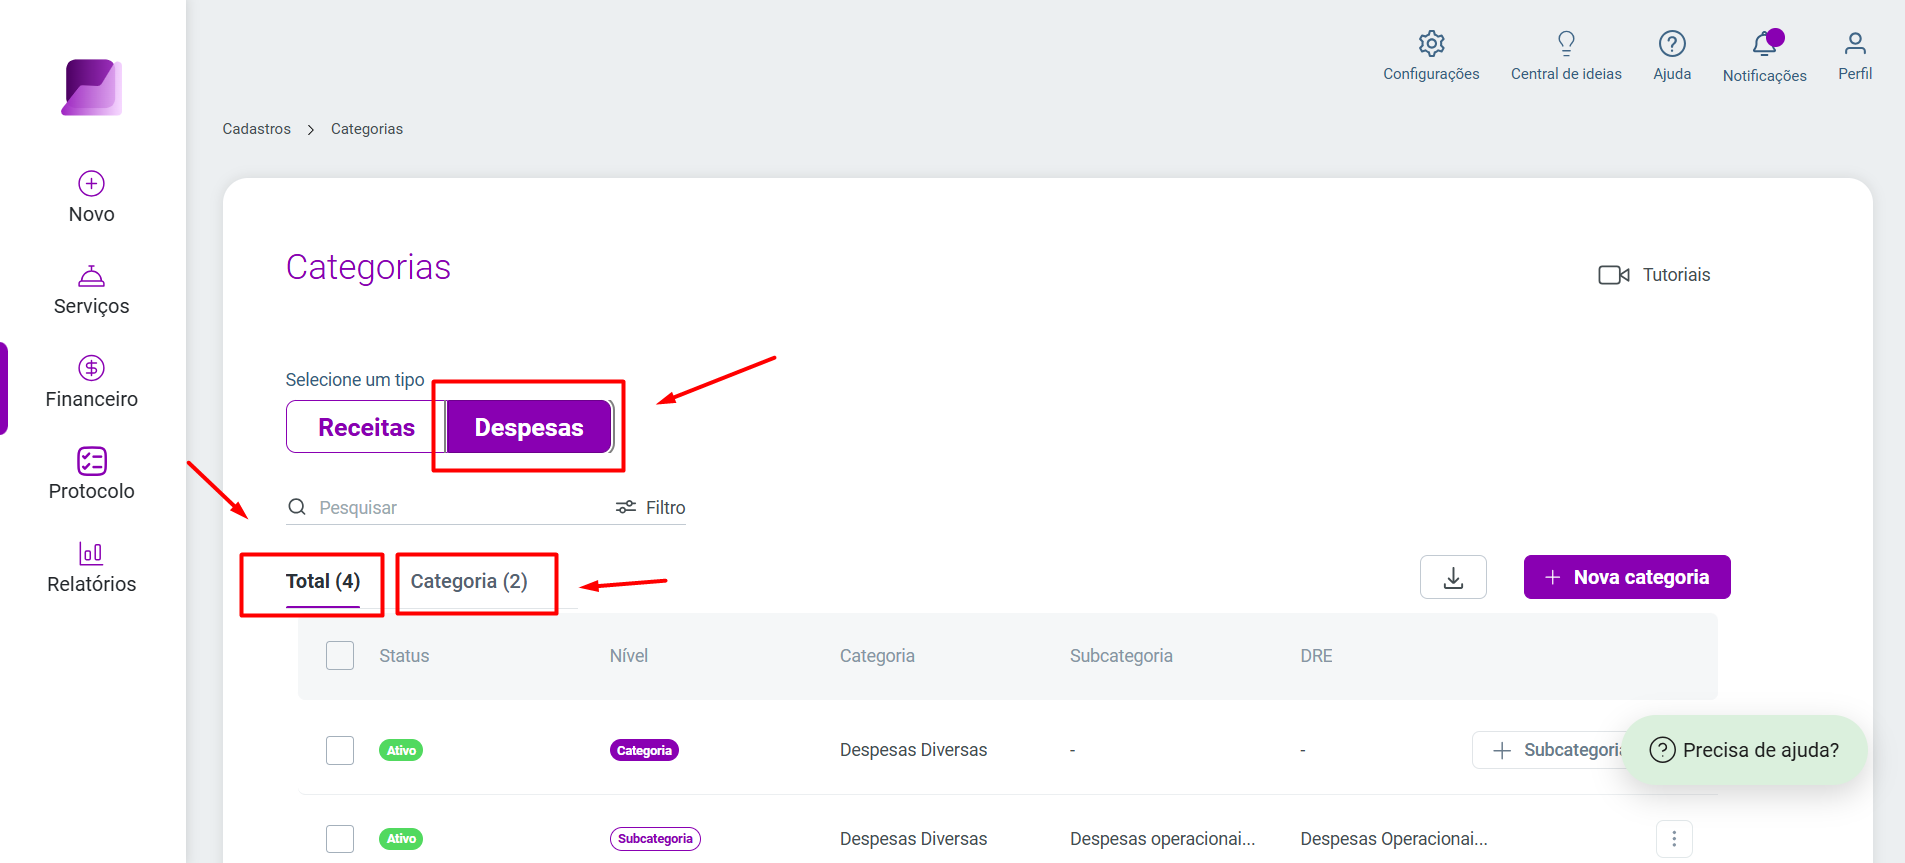Open the three-dot menu on Subcategoria row

[1674, 839]
